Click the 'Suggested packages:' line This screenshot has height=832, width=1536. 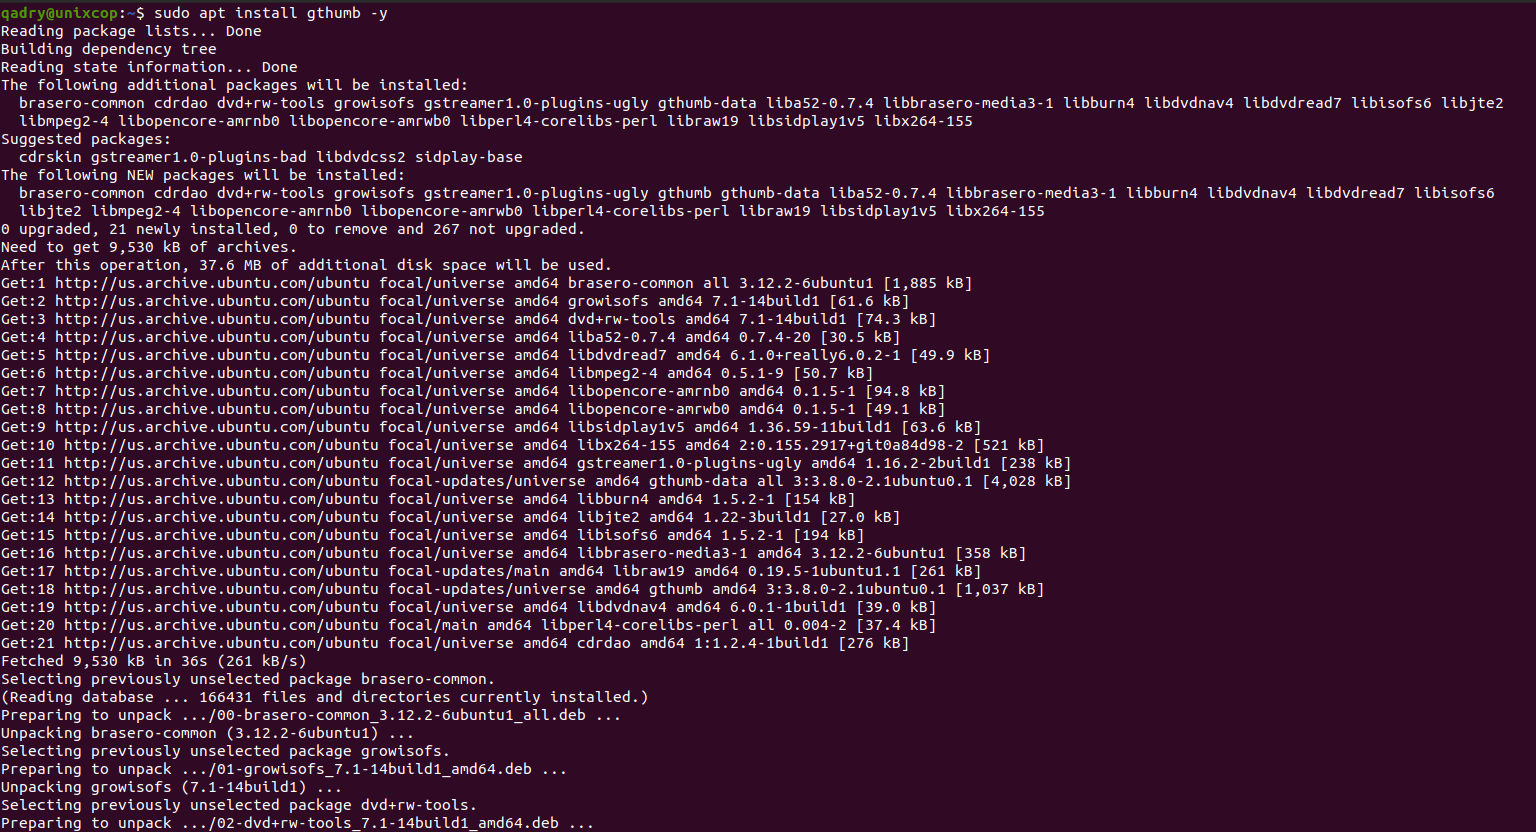pos(86,139)
